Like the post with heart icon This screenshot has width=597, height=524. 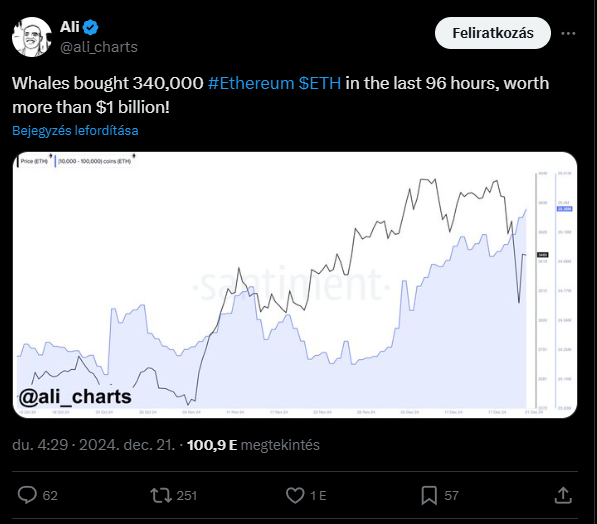point(295,495)
